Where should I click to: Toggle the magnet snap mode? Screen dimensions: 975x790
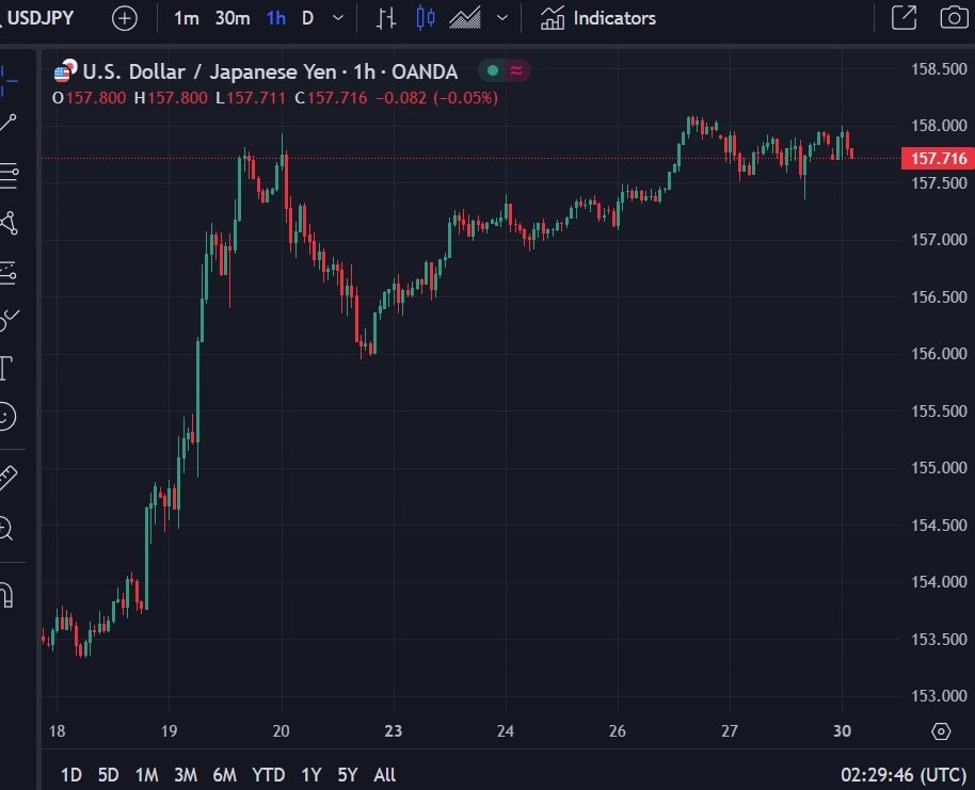(x=6, y=596)
